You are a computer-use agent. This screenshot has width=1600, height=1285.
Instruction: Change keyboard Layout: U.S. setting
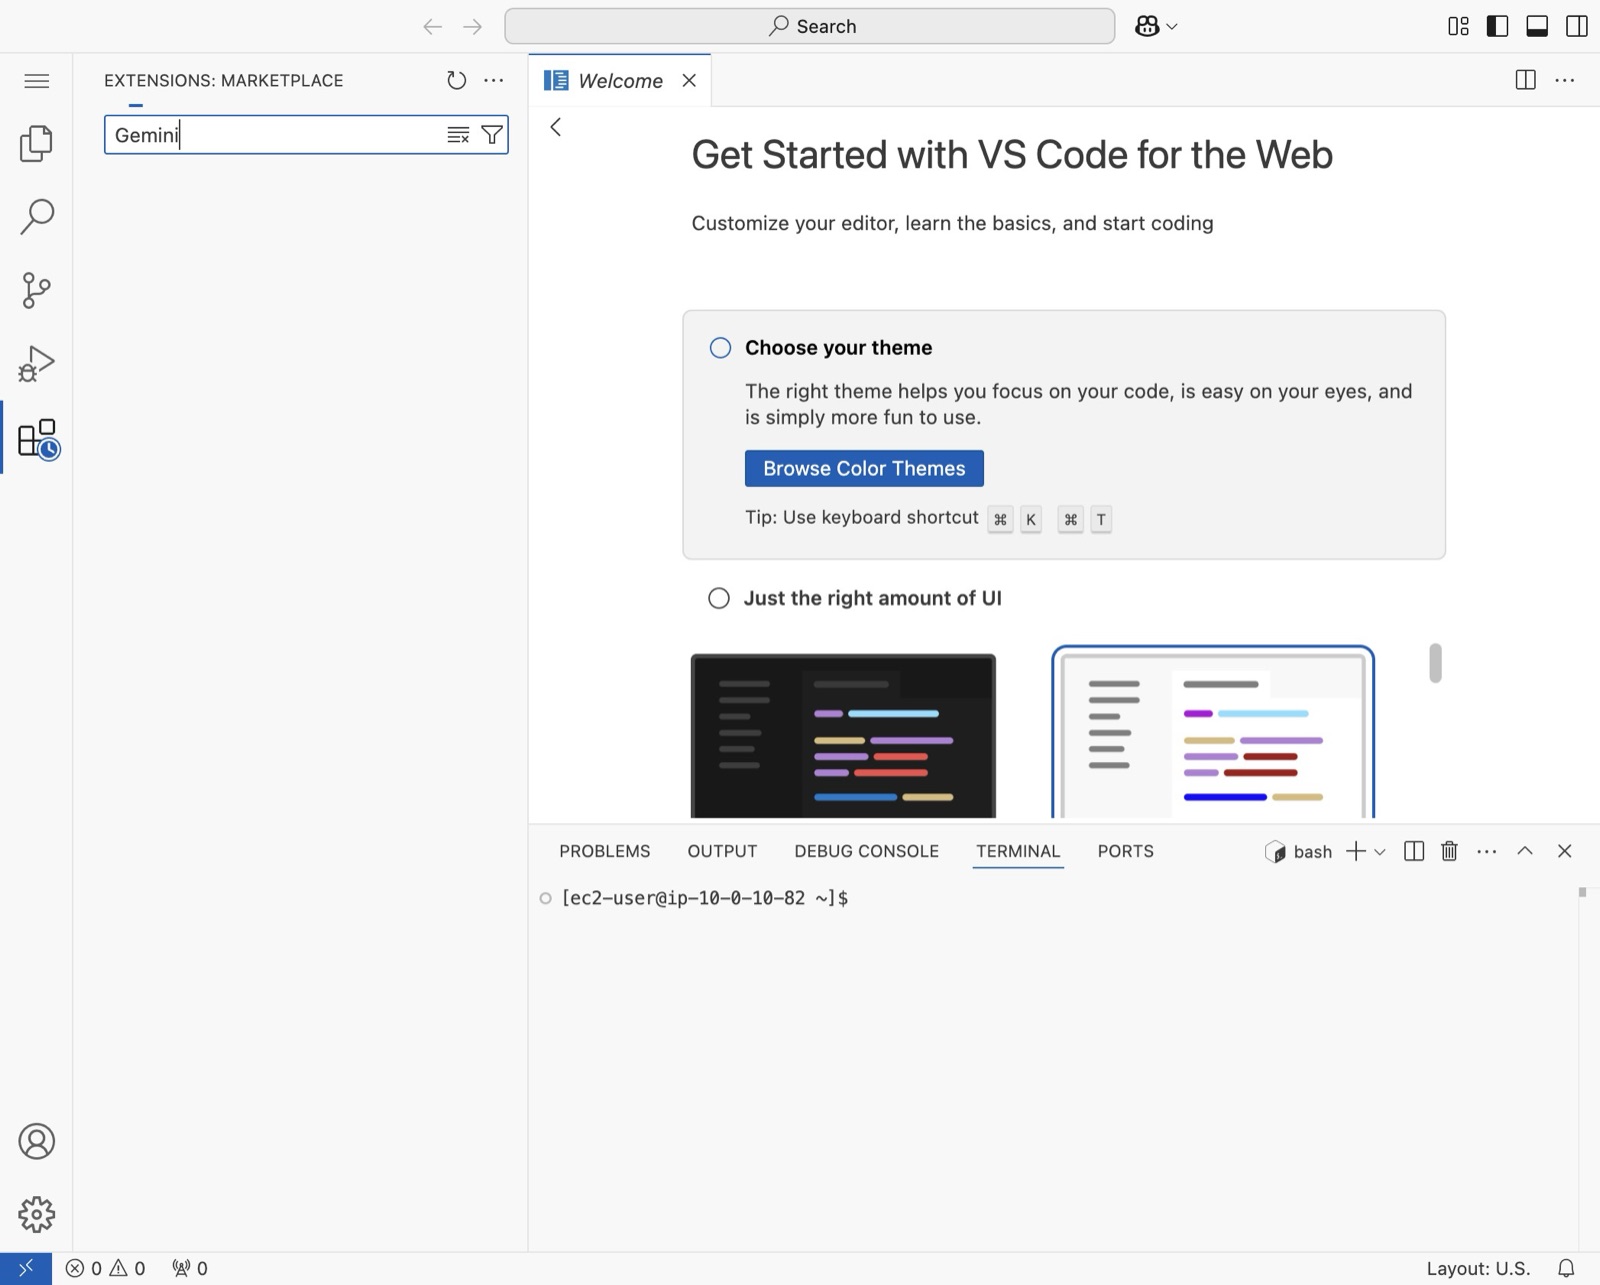pos(1478,1268)
